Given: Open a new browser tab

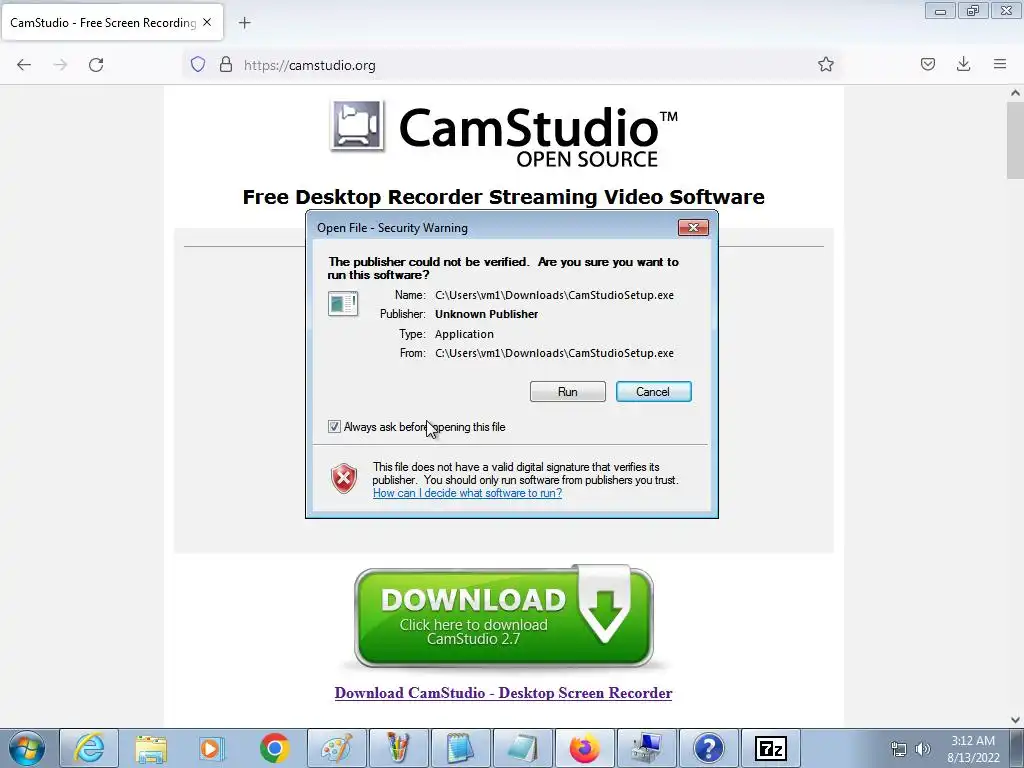Looking at the screenshot, I should (x=244, y=23).
